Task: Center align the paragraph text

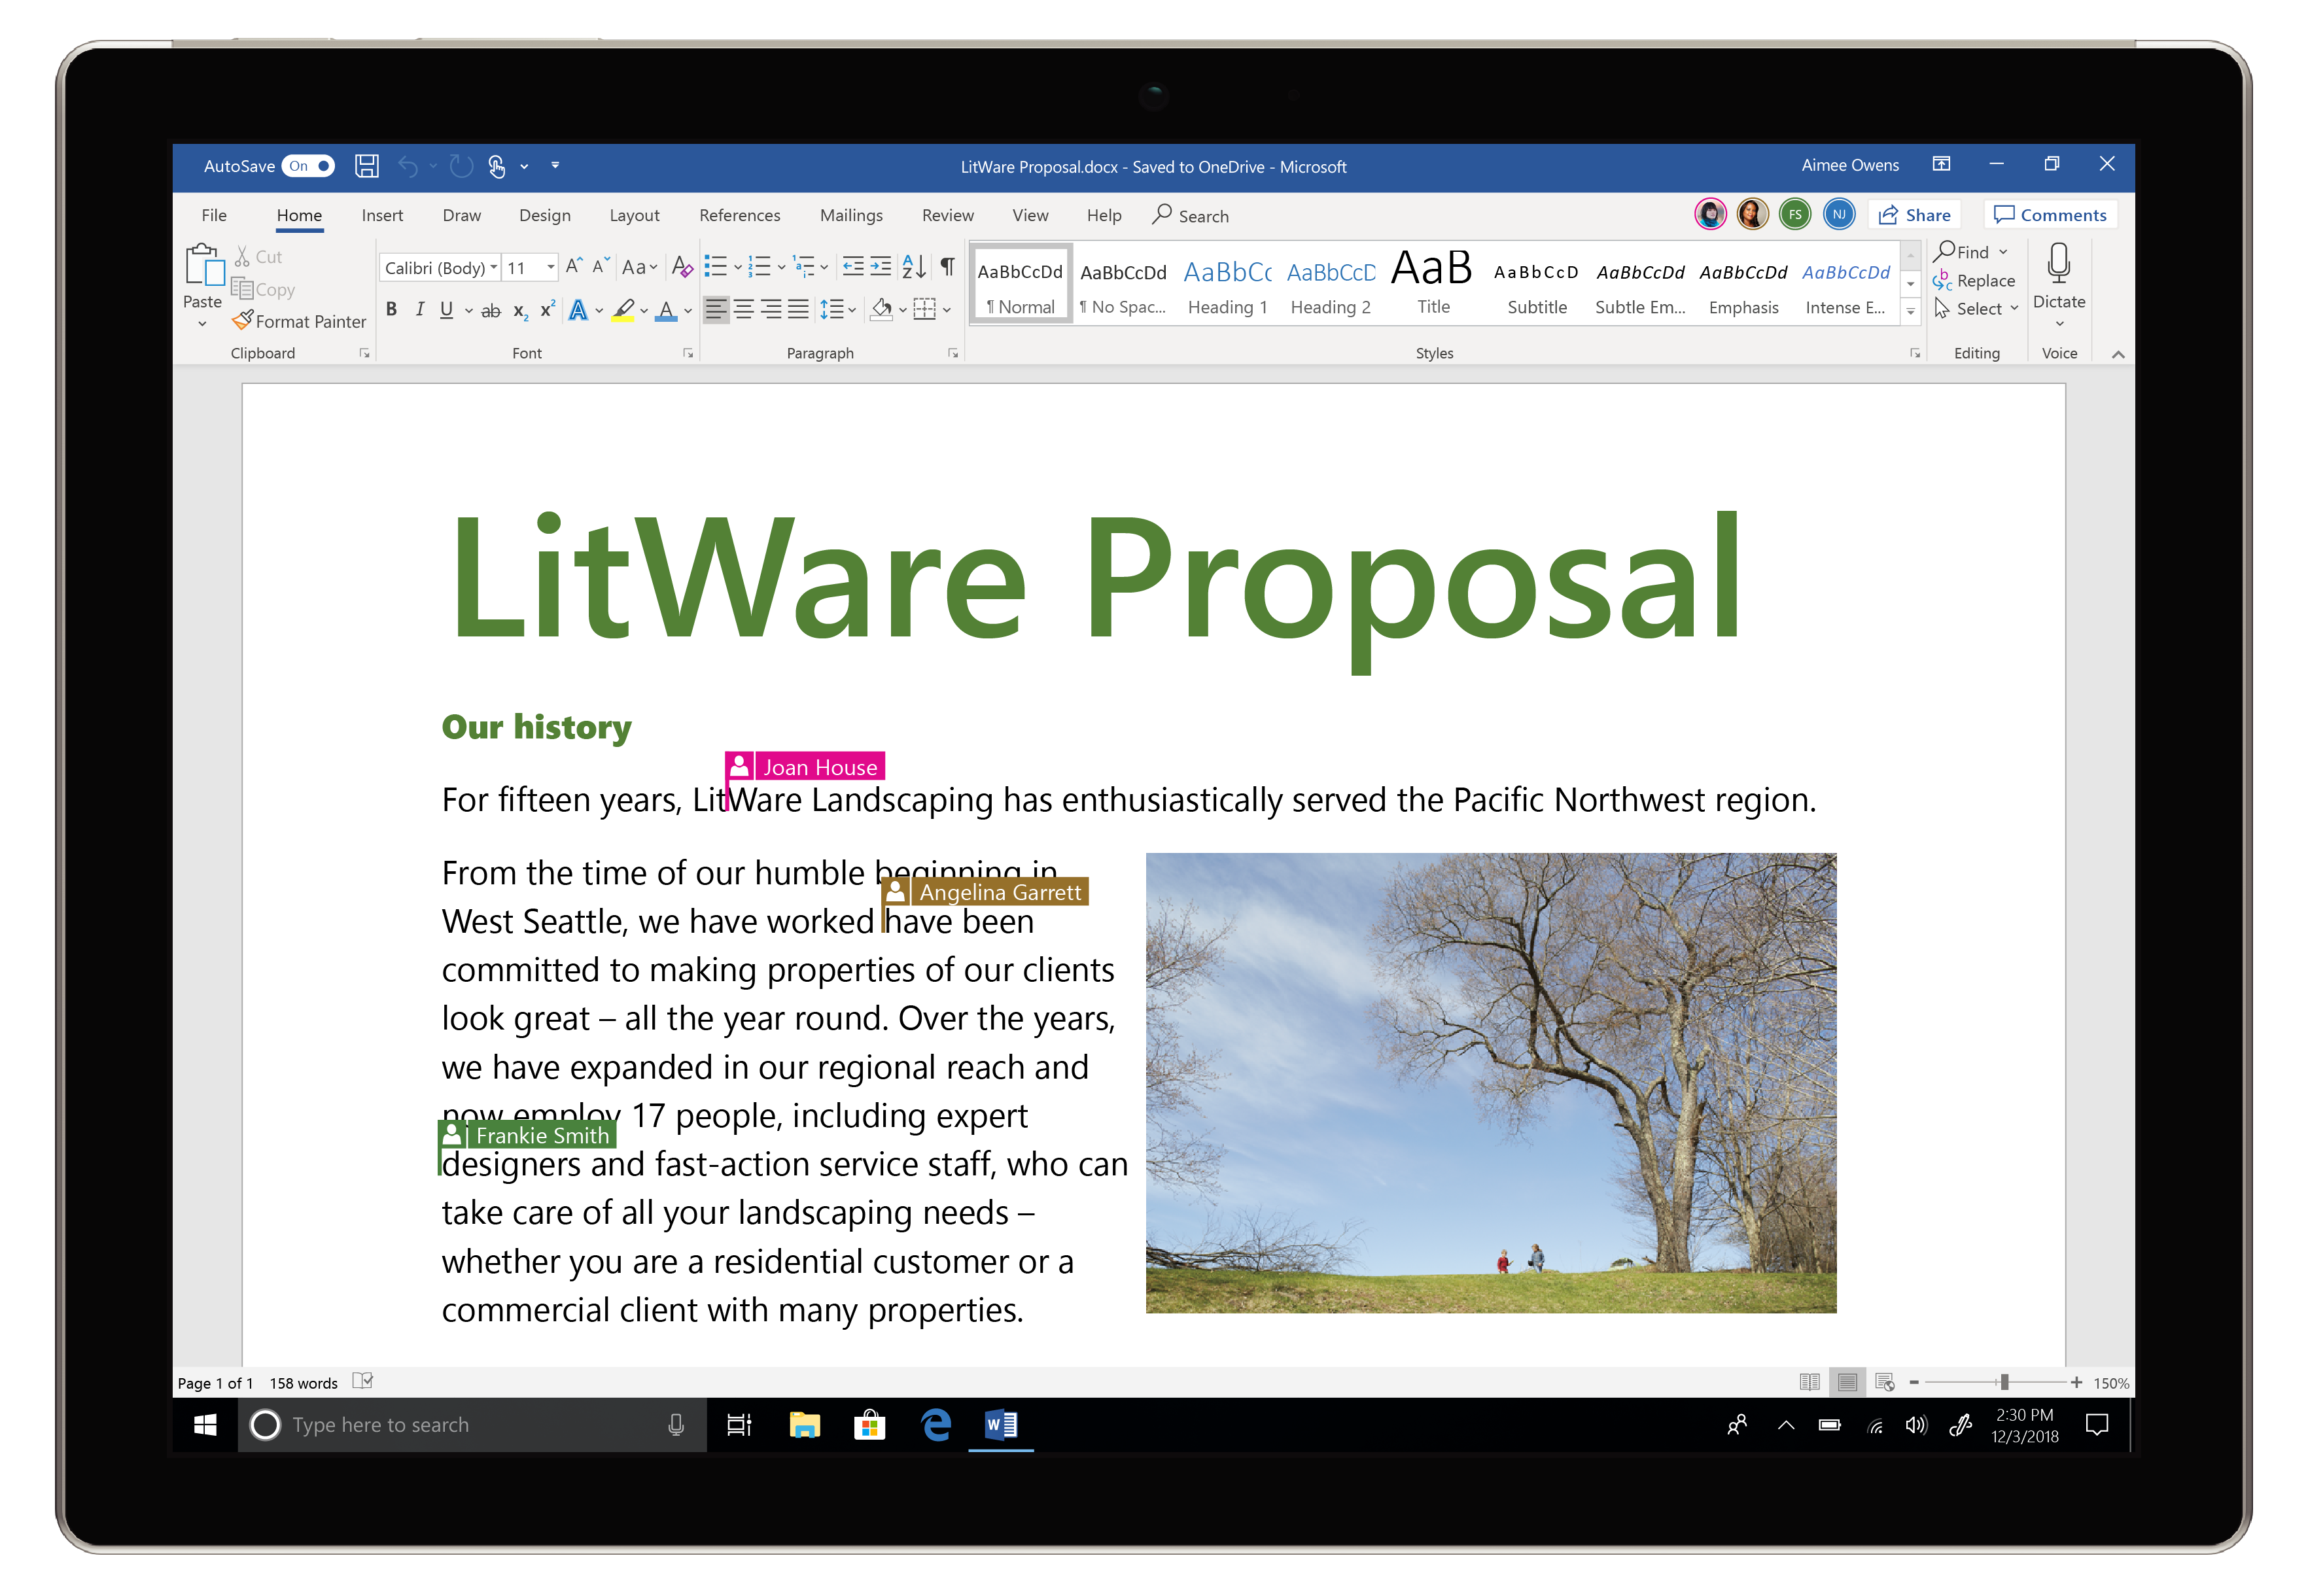Action: [x=744, y=310]
